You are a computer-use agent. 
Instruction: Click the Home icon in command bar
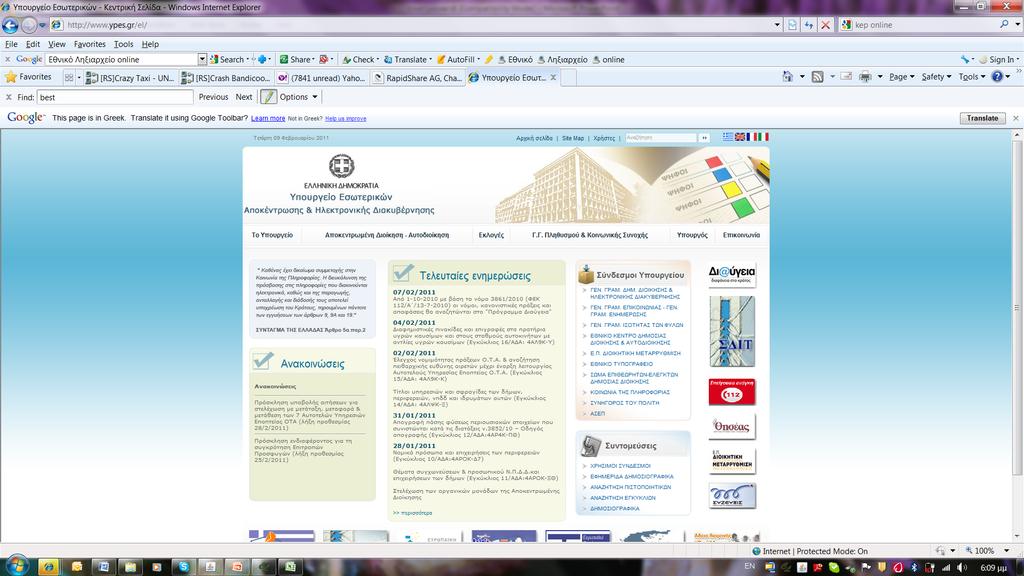788,77
